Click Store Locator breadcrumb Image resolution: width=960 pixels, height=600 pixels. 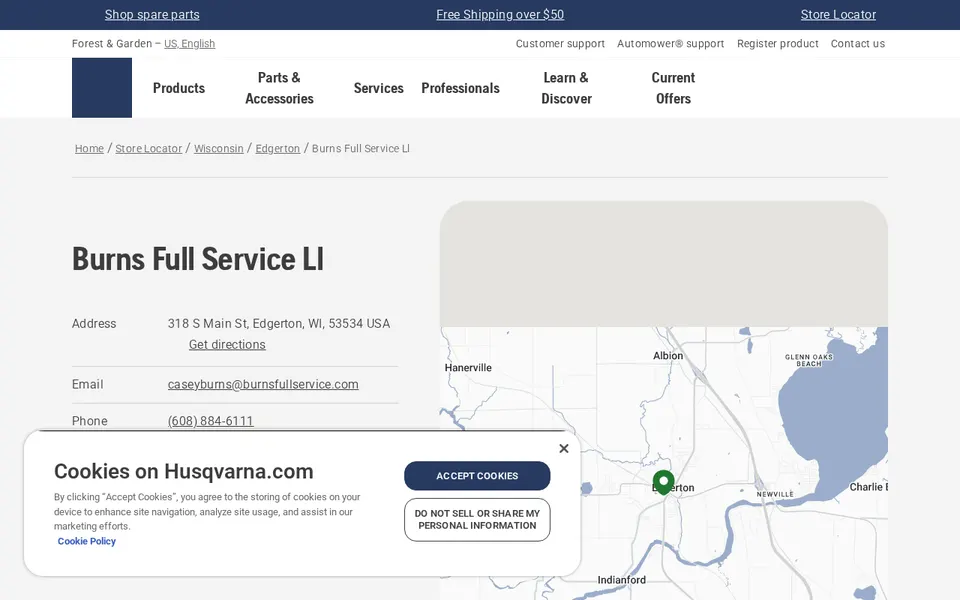149,149
